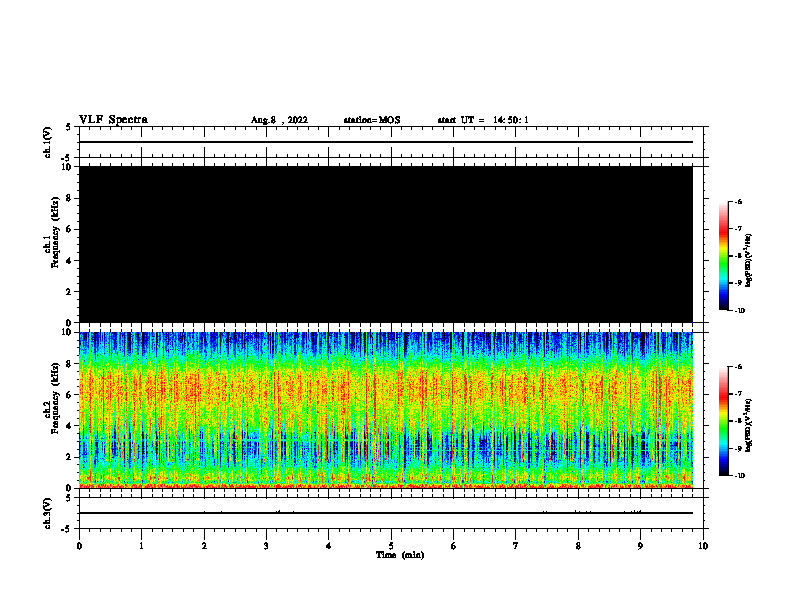Viewport: 792px width, 612px height.
Task: Click time axis tick label "0"
Action: pos(79,546)
